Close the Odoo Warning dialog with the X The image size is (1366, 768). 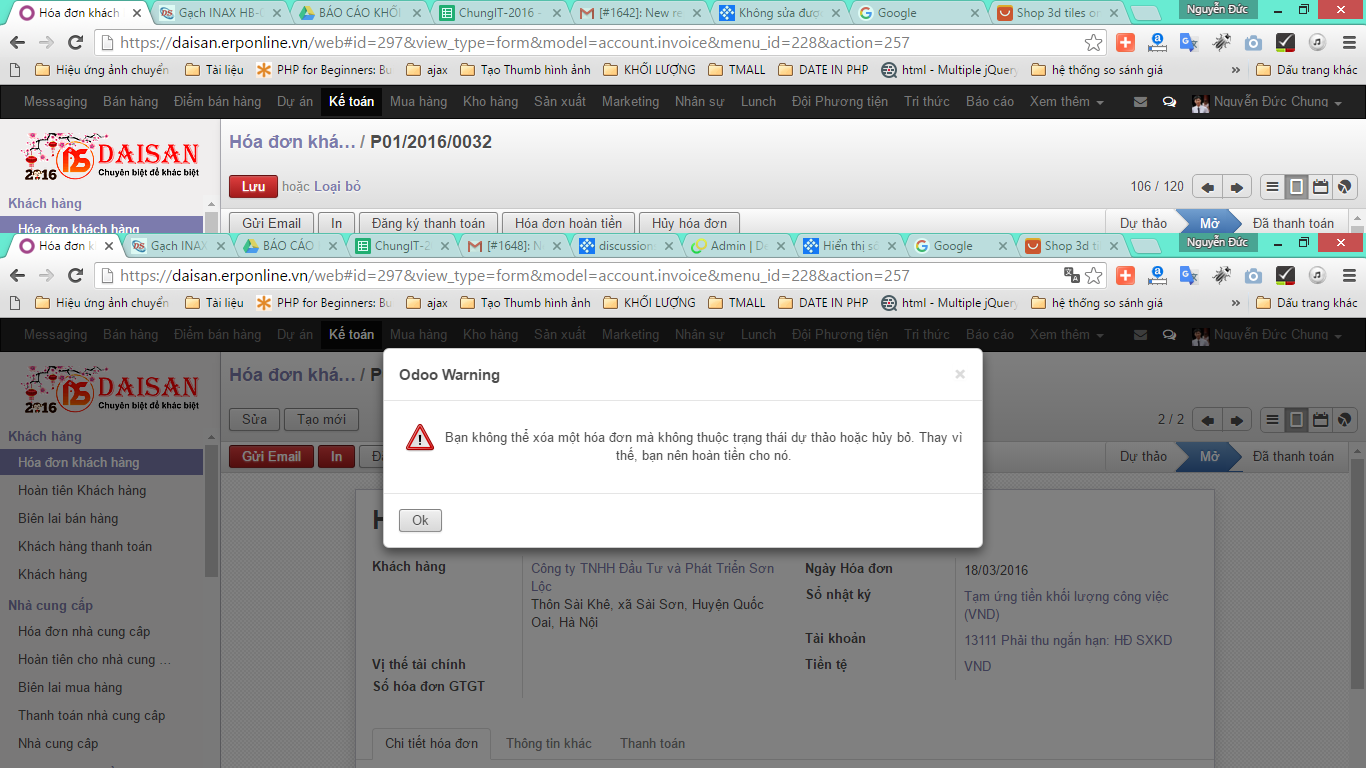pyautogui.click(x=960, y=374)
